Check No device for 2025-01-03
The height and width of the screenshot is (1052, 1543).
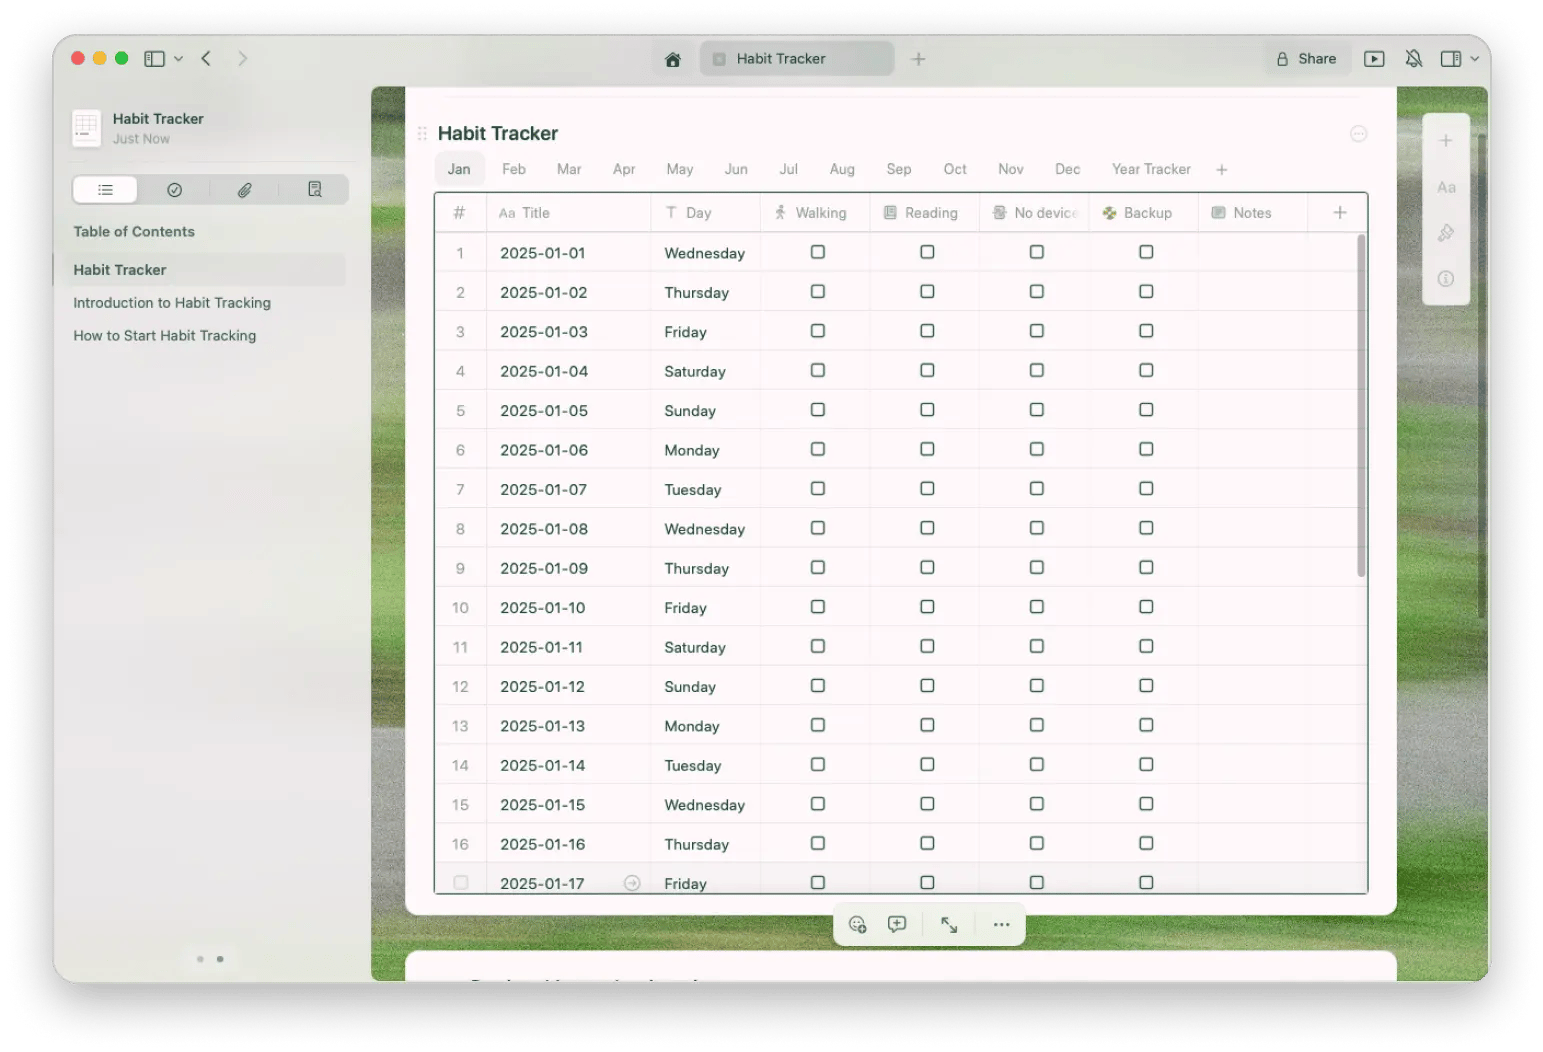pyautogui.click(x=1037, y=331)
